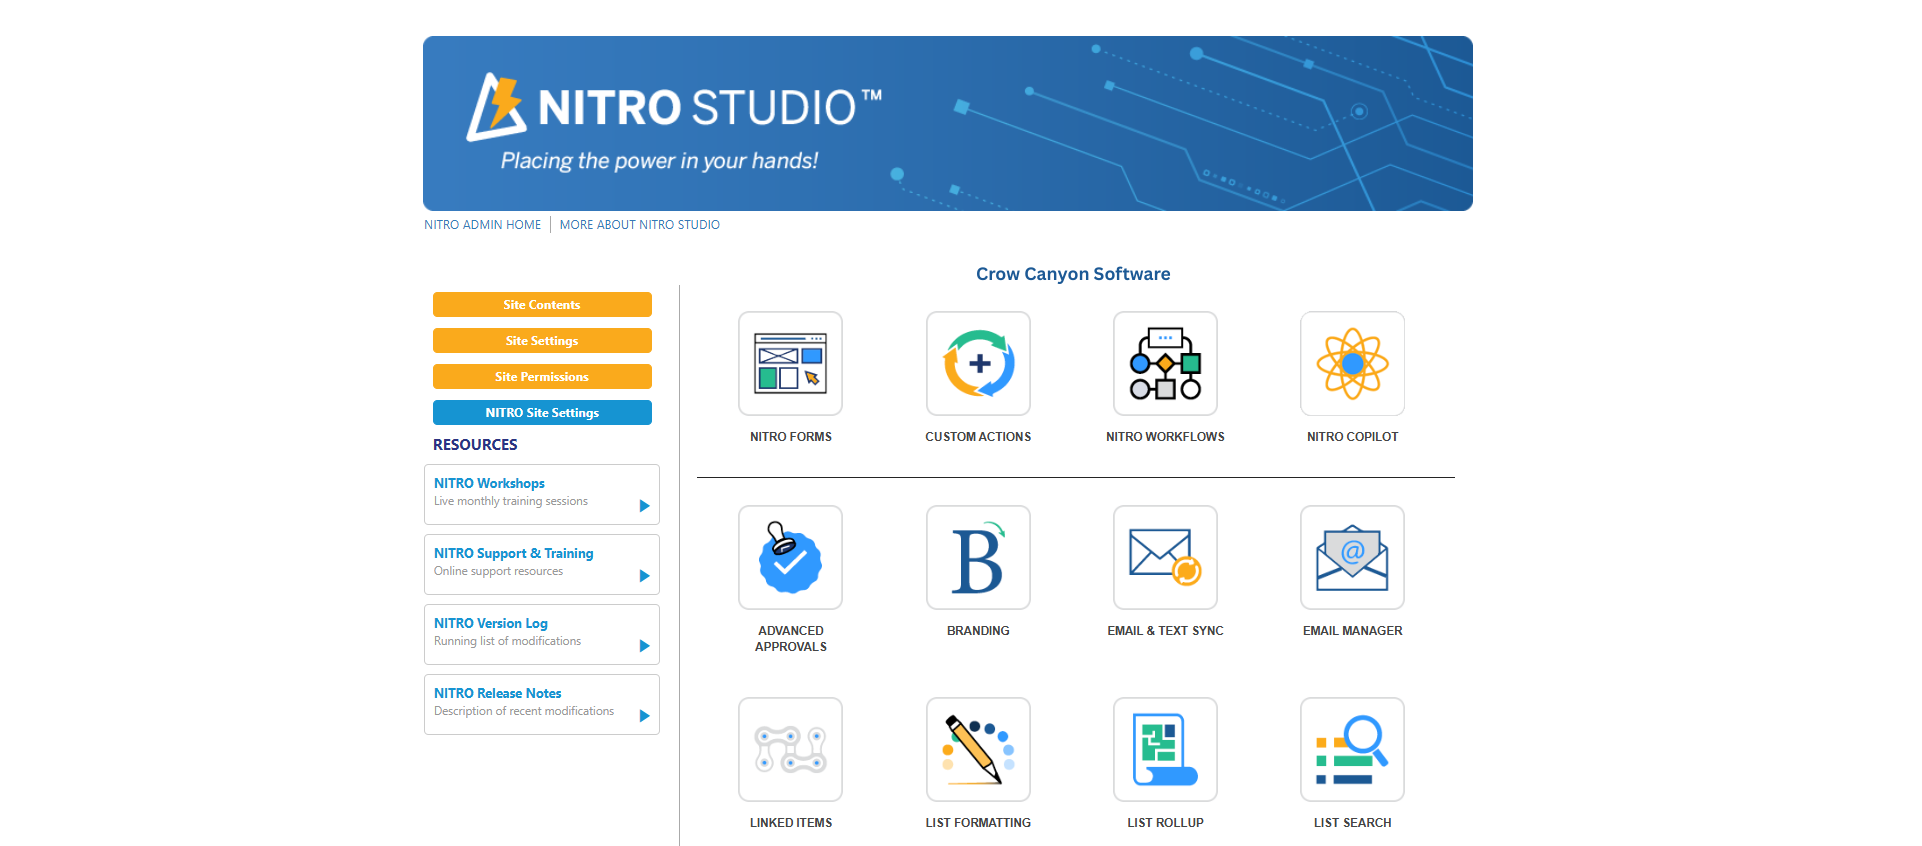The image size is (1922, 846).
Task: Click the Nitro Studio lightning logo
Action: coord(496,106)
